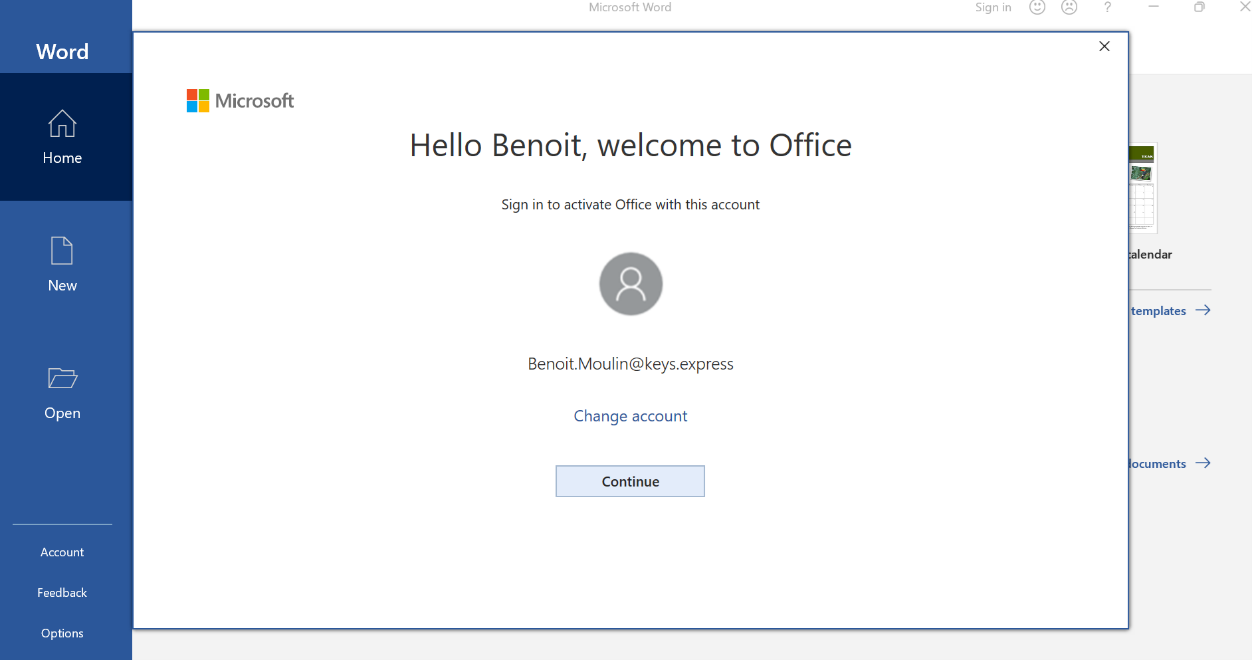The image size is (1252, 660).
Task: Open the folder icon labeled Open
Action: pos(62,378)
